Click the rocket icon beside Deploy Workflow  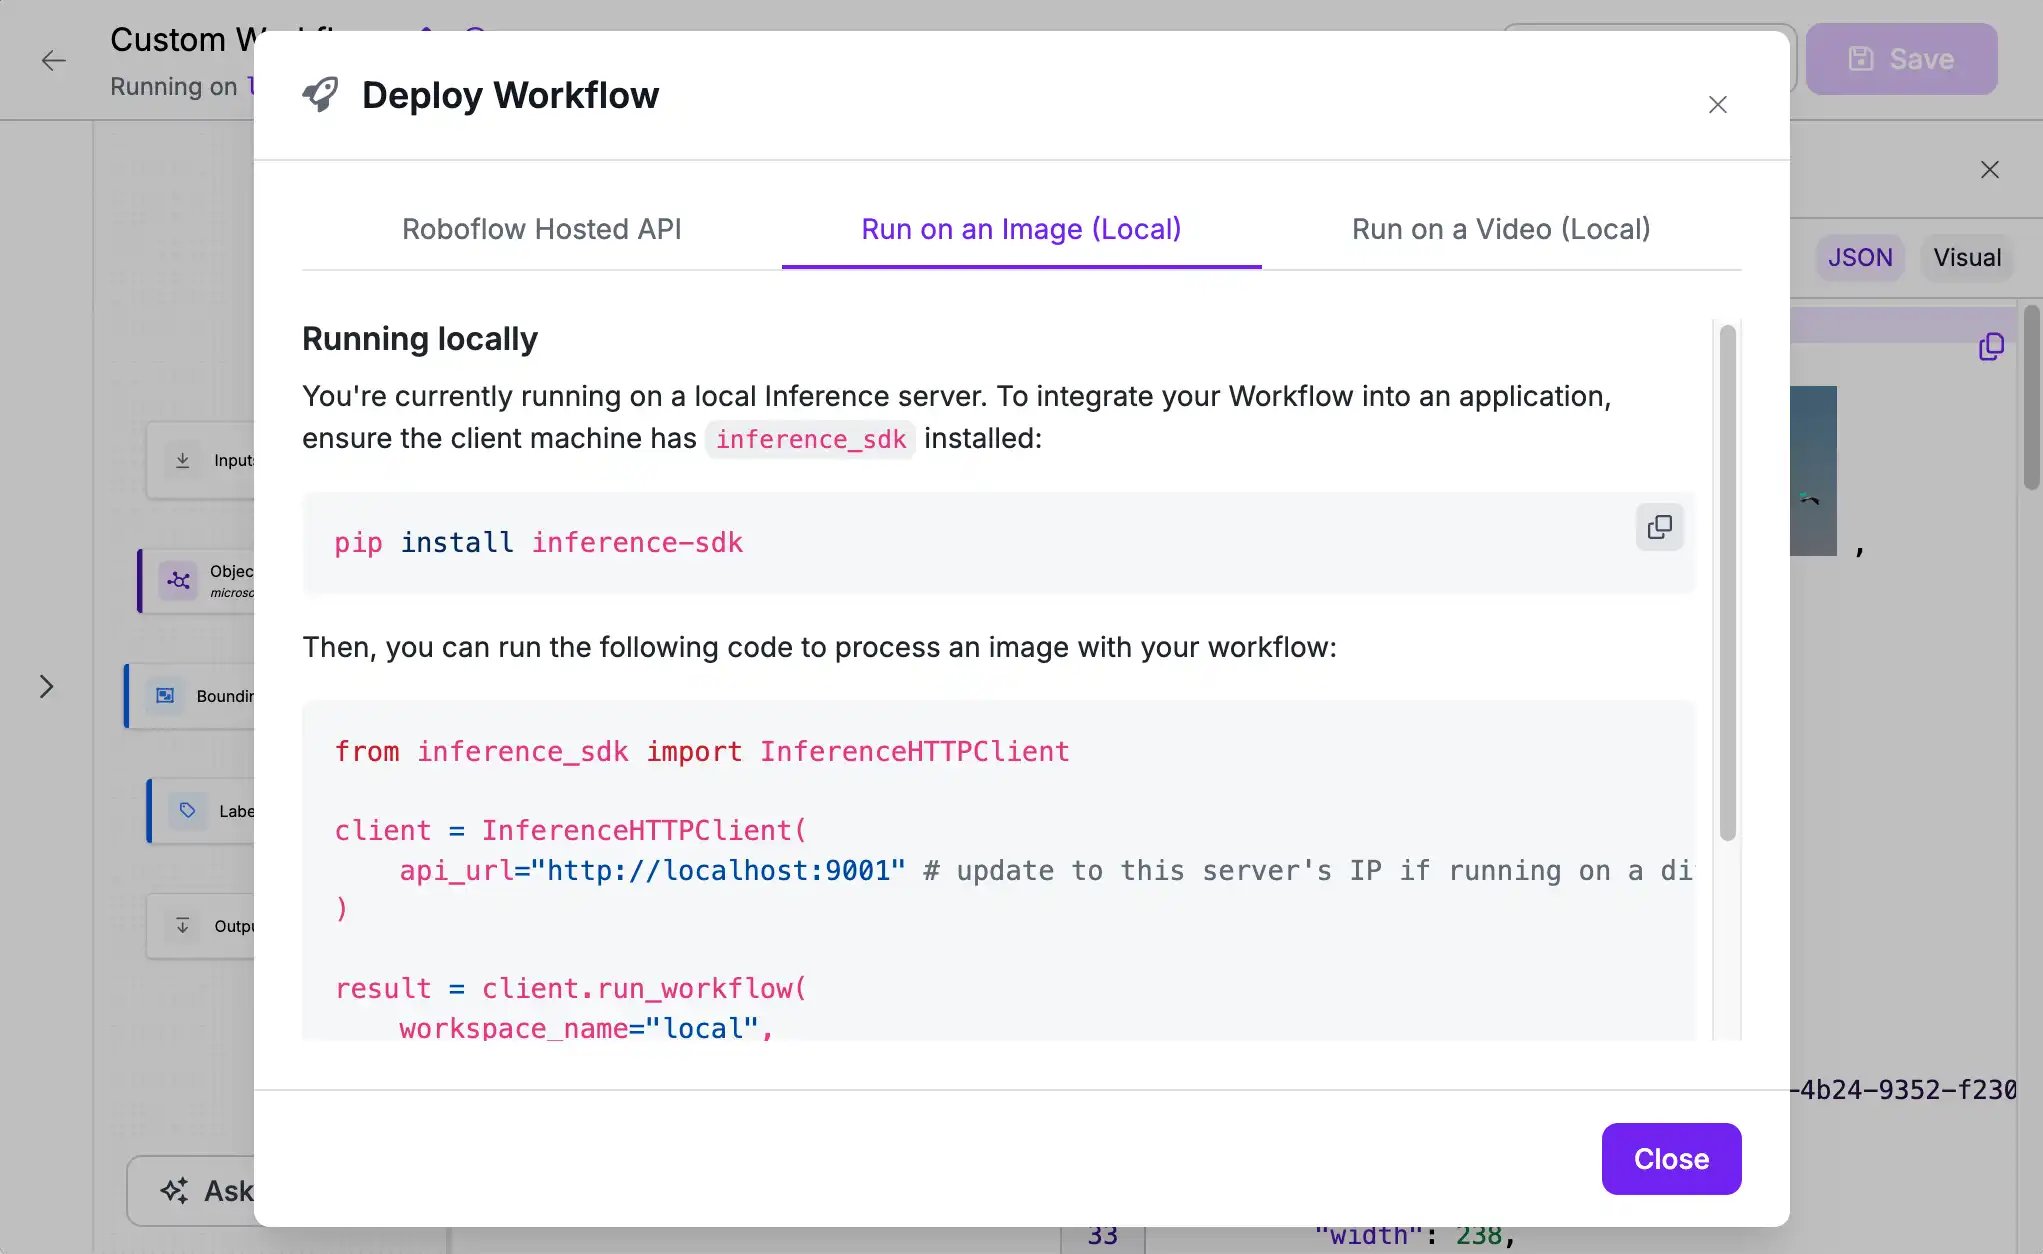coord(320,95)
